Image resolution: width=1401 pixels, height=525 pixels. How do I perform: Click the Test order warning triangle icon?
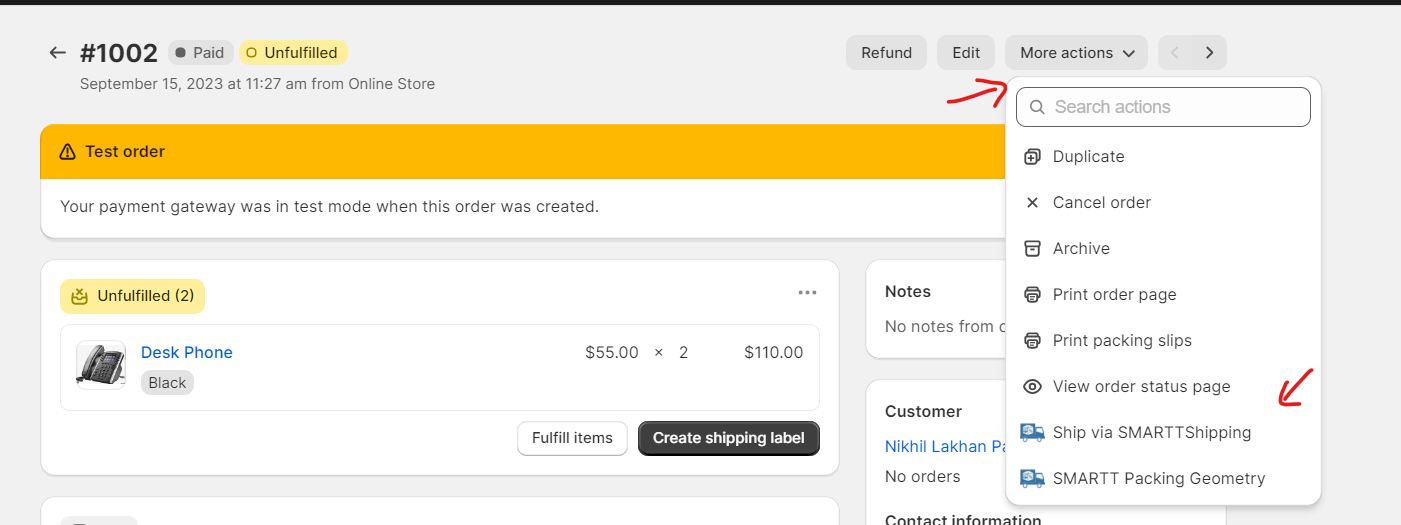(x=67, y=152)
